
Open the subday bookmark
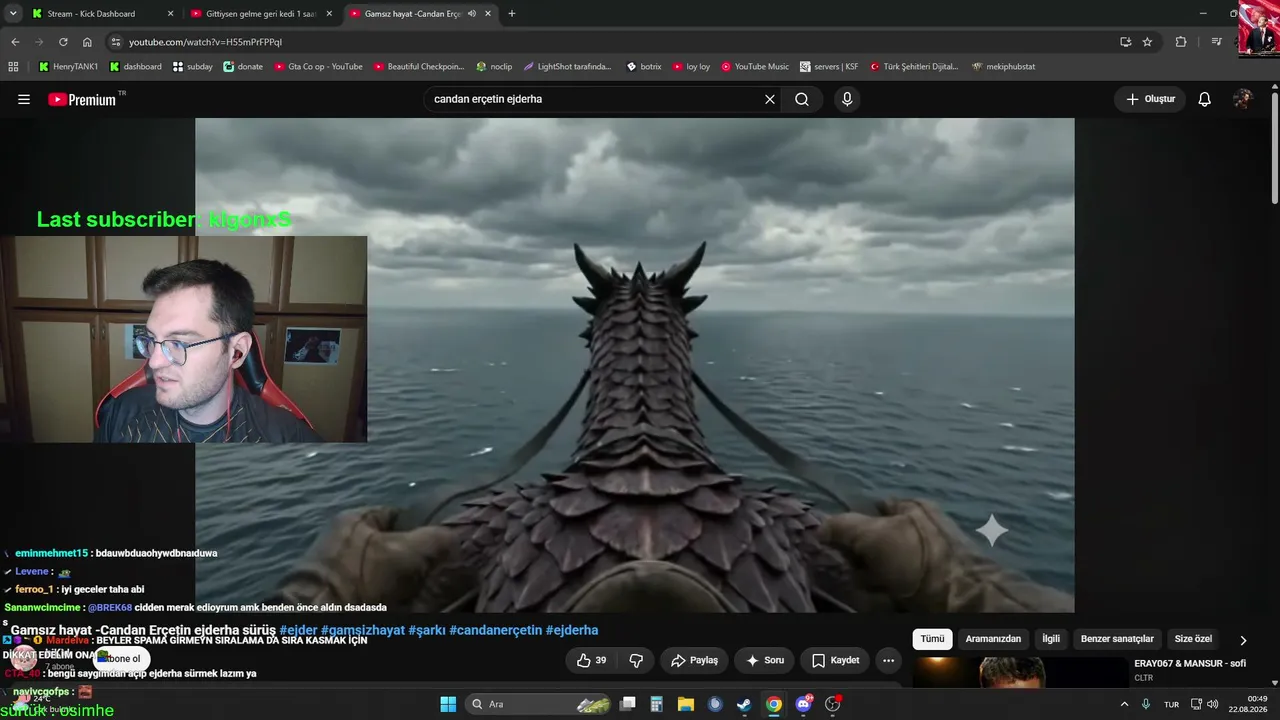192,67
